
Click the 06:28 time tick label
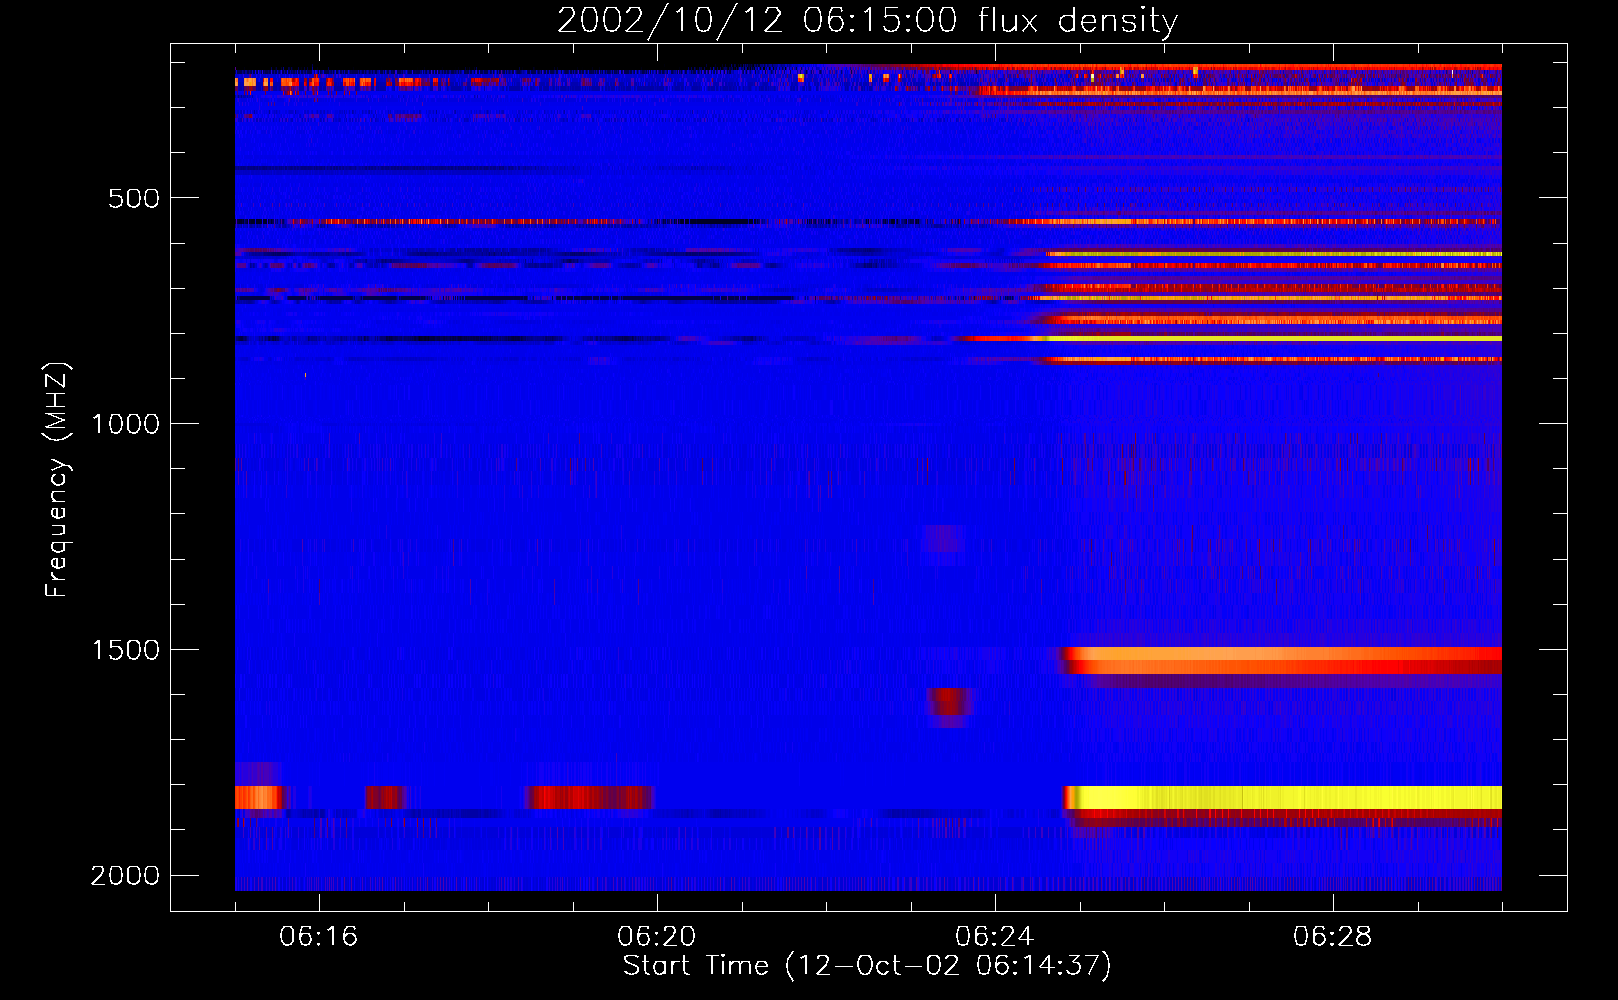coord(1333,937)
